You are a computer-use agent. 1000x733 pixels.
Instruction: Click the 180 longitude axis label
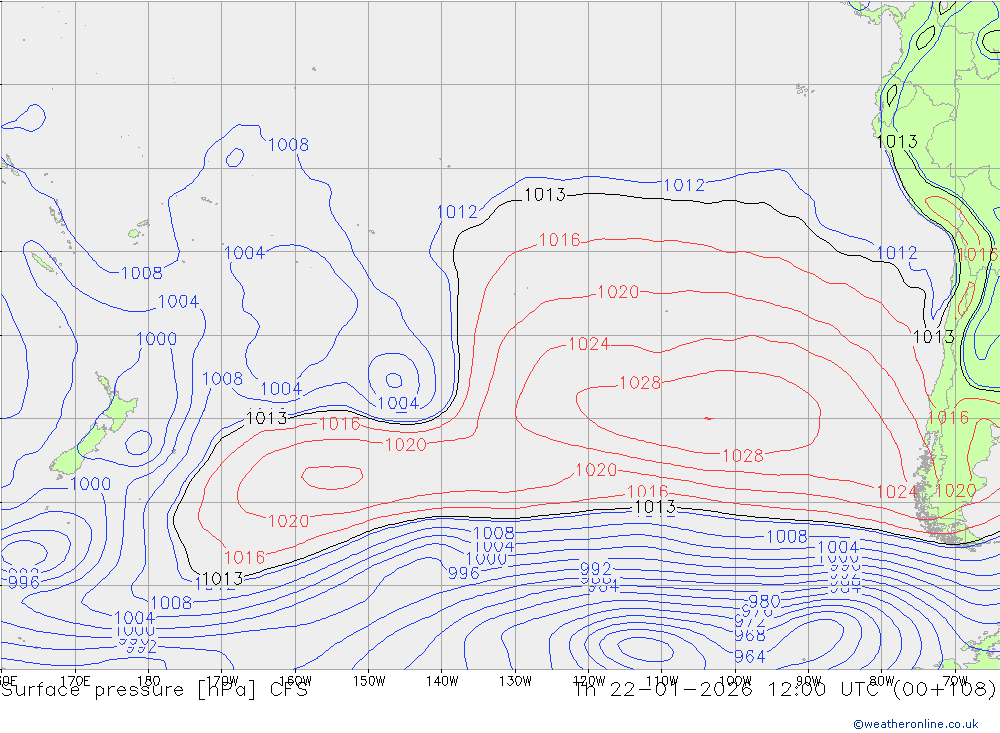149,681
